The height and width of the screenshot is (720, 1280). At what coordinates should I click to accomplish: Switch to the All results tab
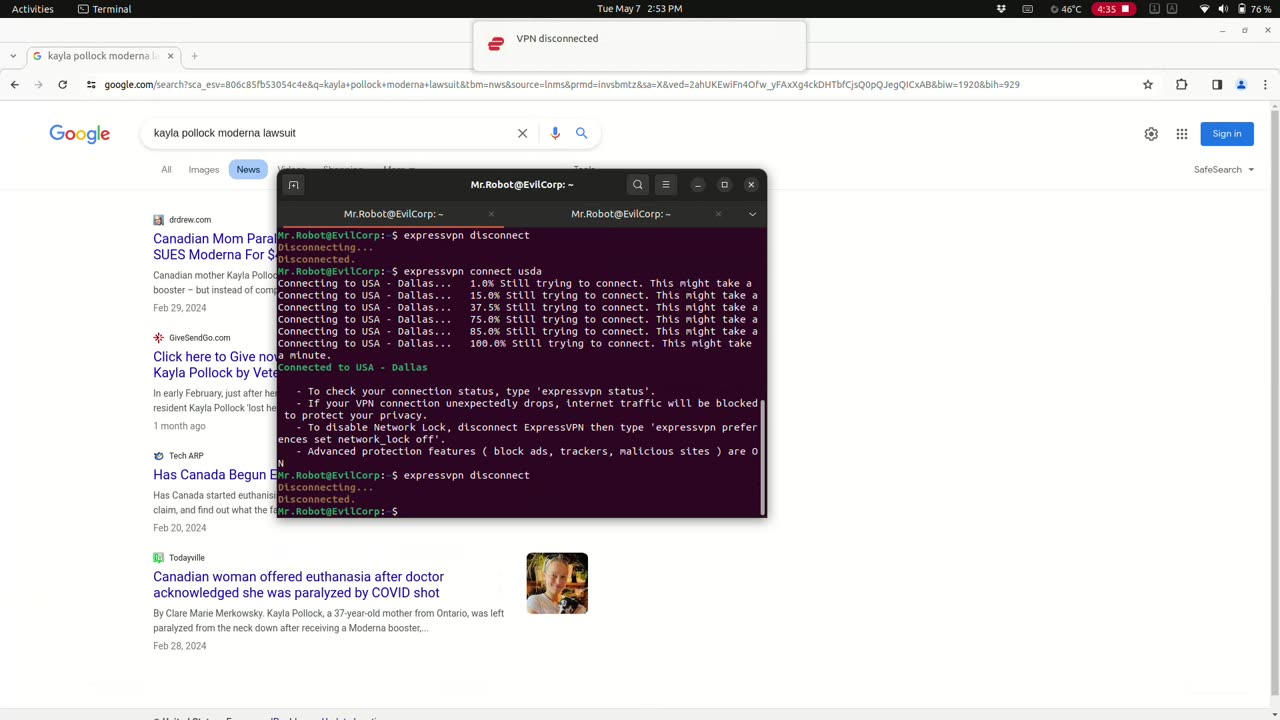coord(166,170)
